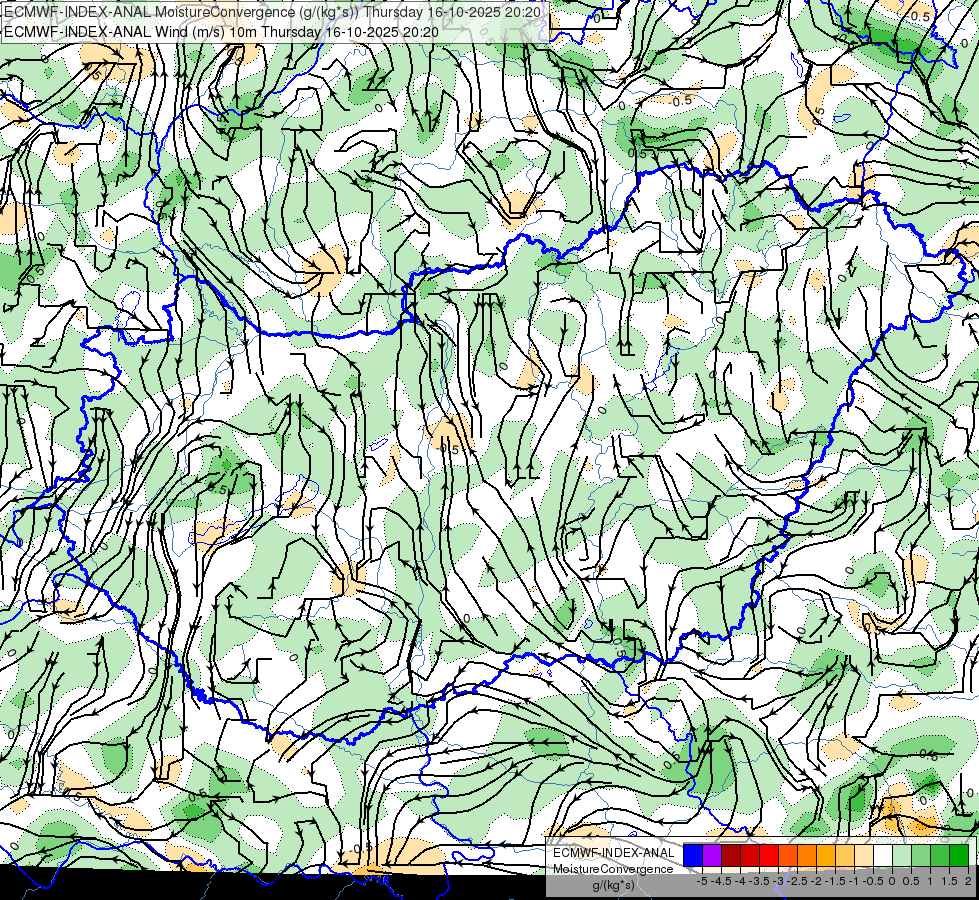Click the white legend swatch
The height and width of the screenshot is (900, 979).
[x=883, y=856]
